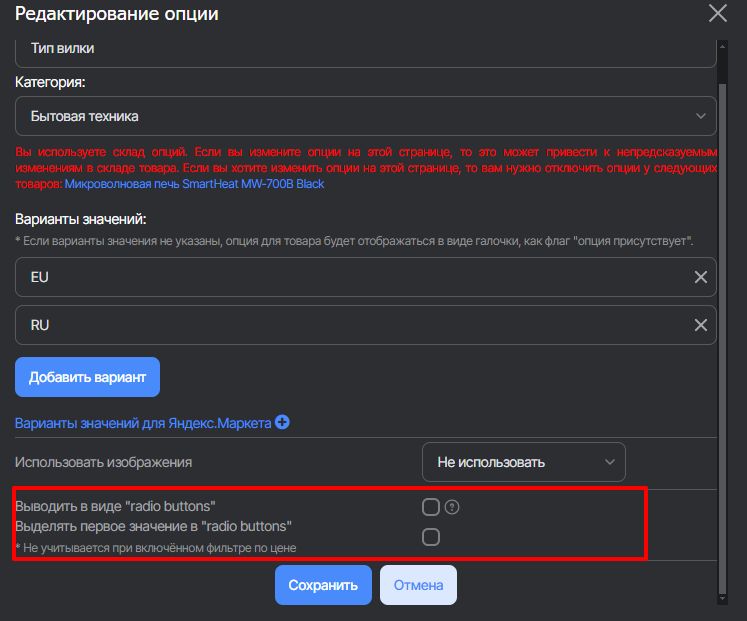This screenshot has width=747, height=621.
Task: Close the option editing dialog
Action: [717, 14]
